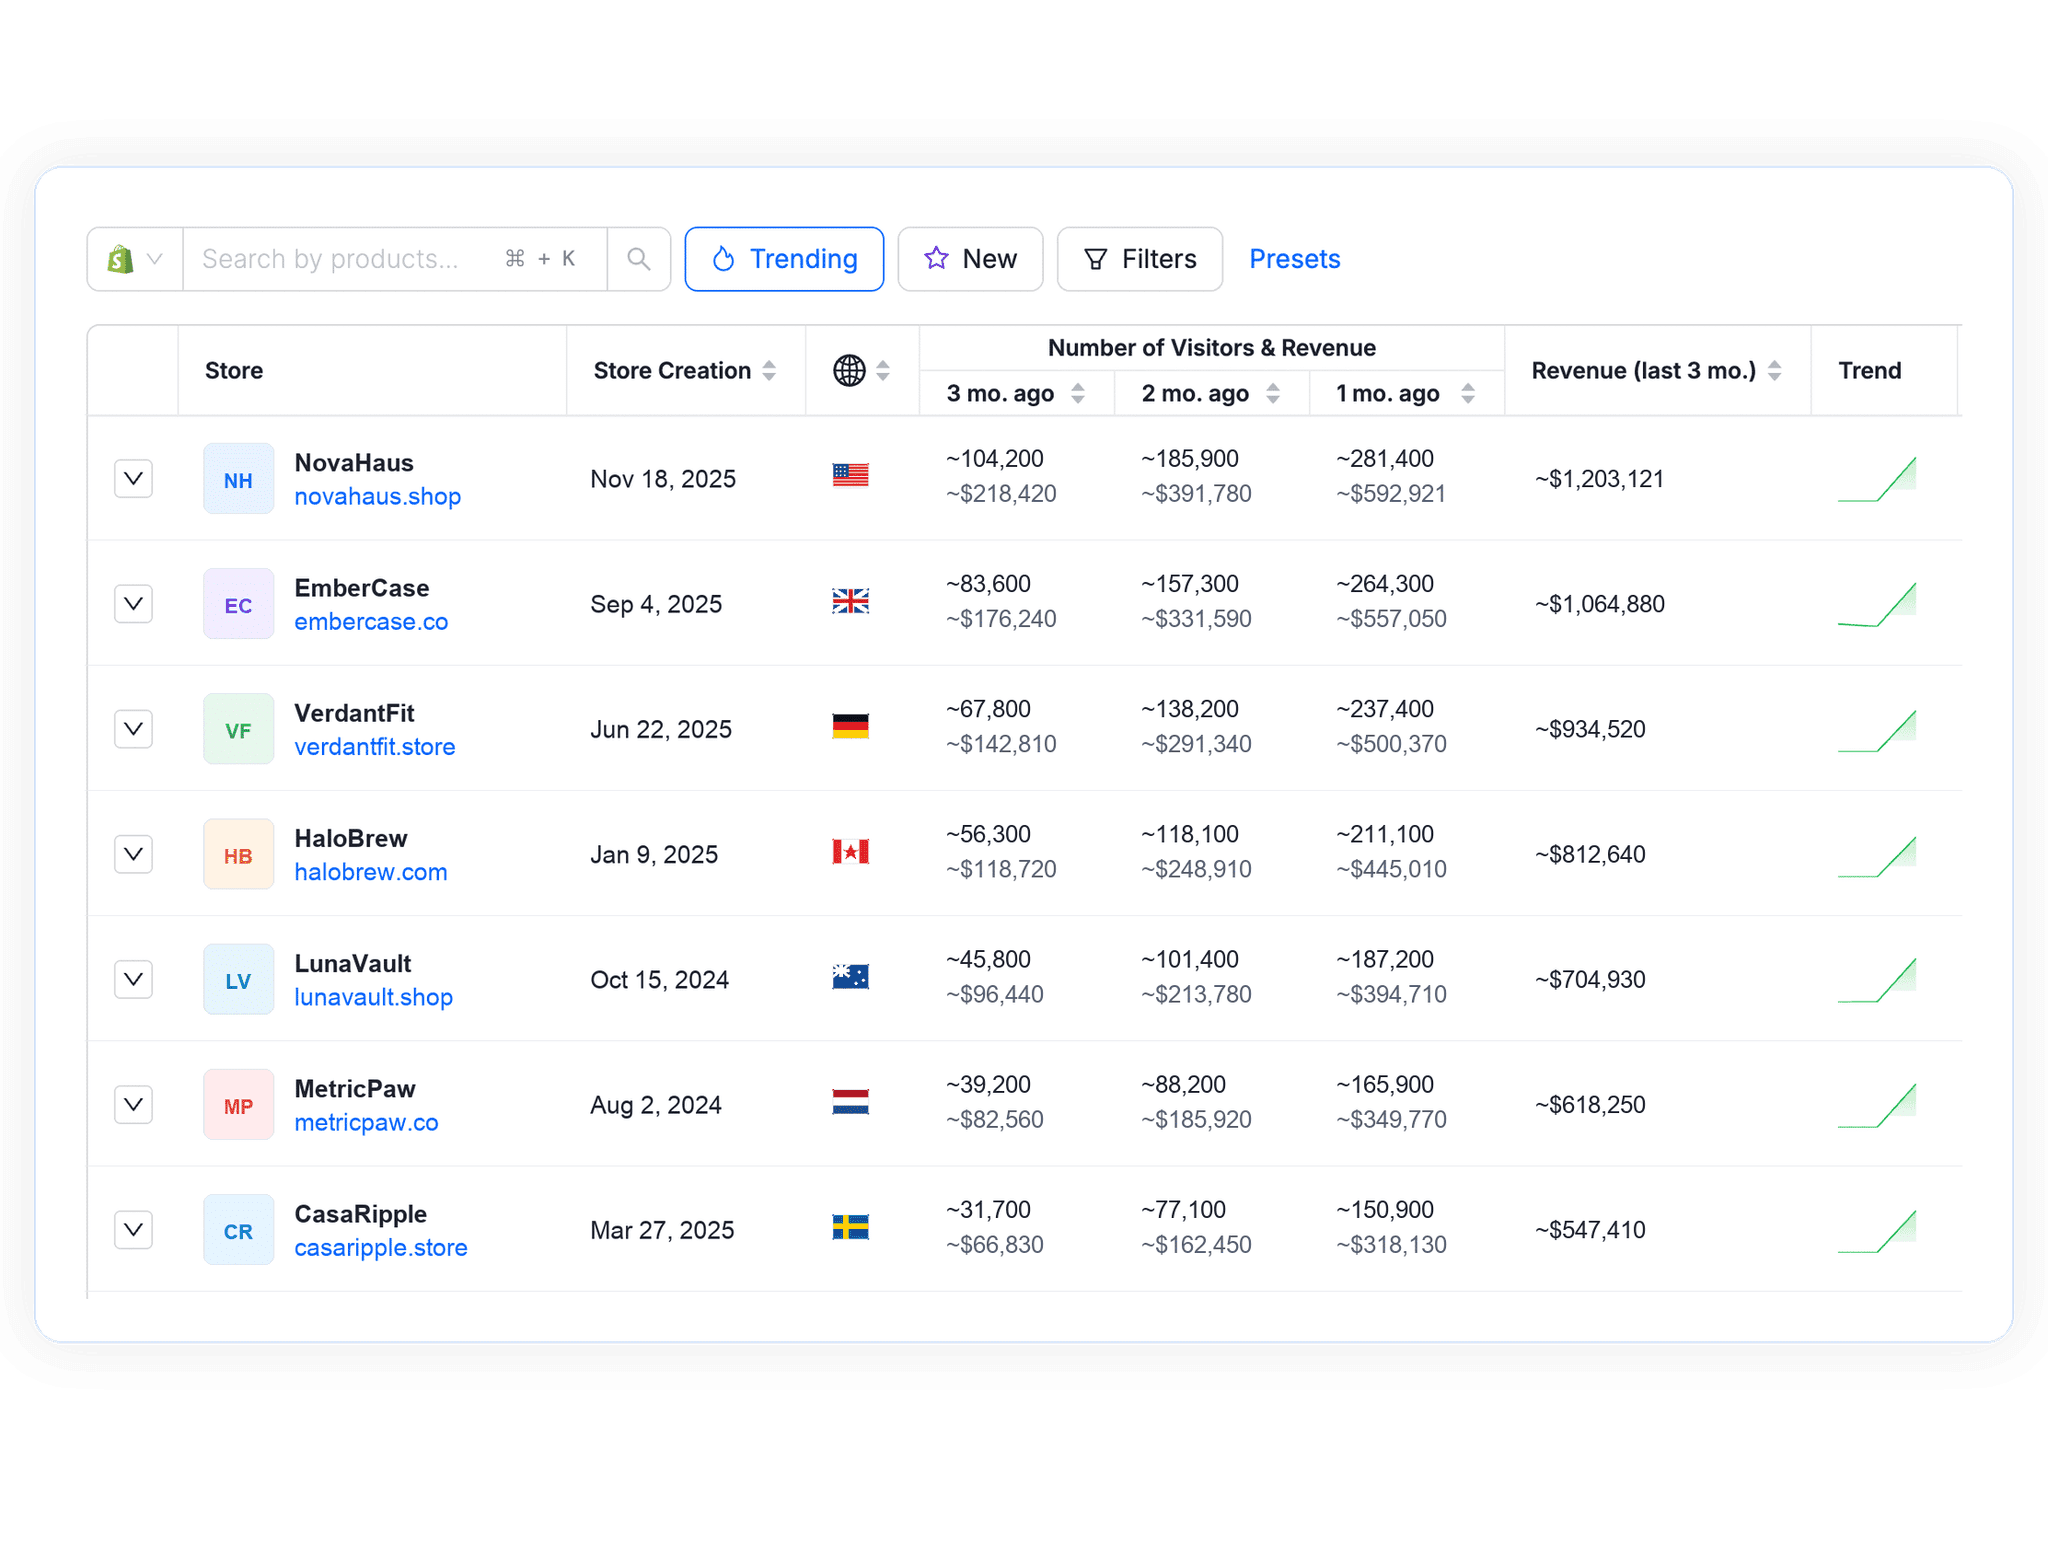Click the store name HaloBrew
Image resolution: width=2048 pixels, height=1568 pixels.
(x=351, y=838)
